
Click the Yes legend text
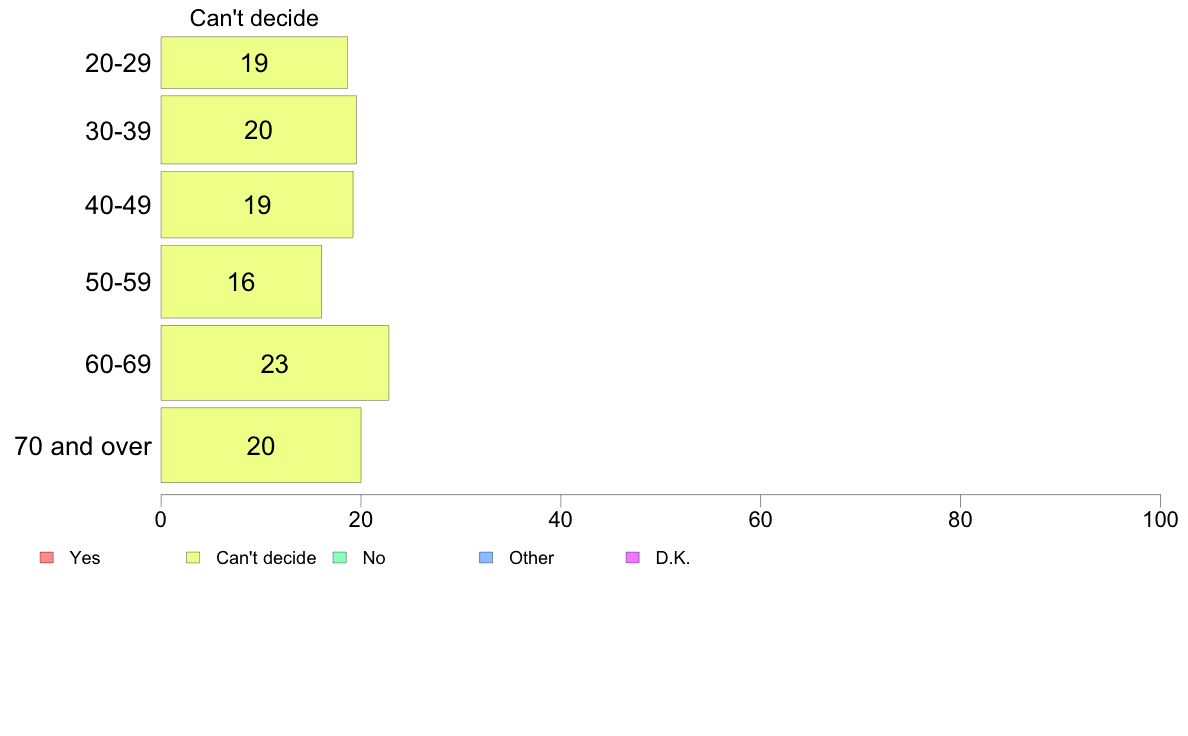coord(85,558)
